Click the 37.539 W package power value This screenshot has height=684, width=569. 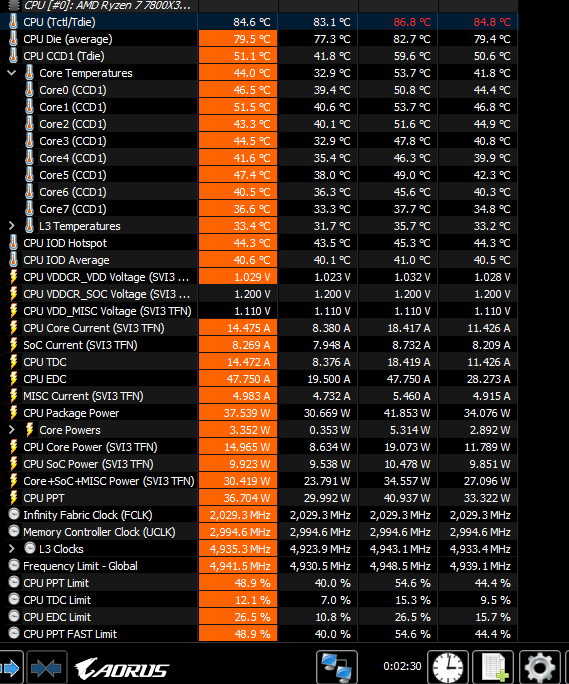(x=247, y=413)
